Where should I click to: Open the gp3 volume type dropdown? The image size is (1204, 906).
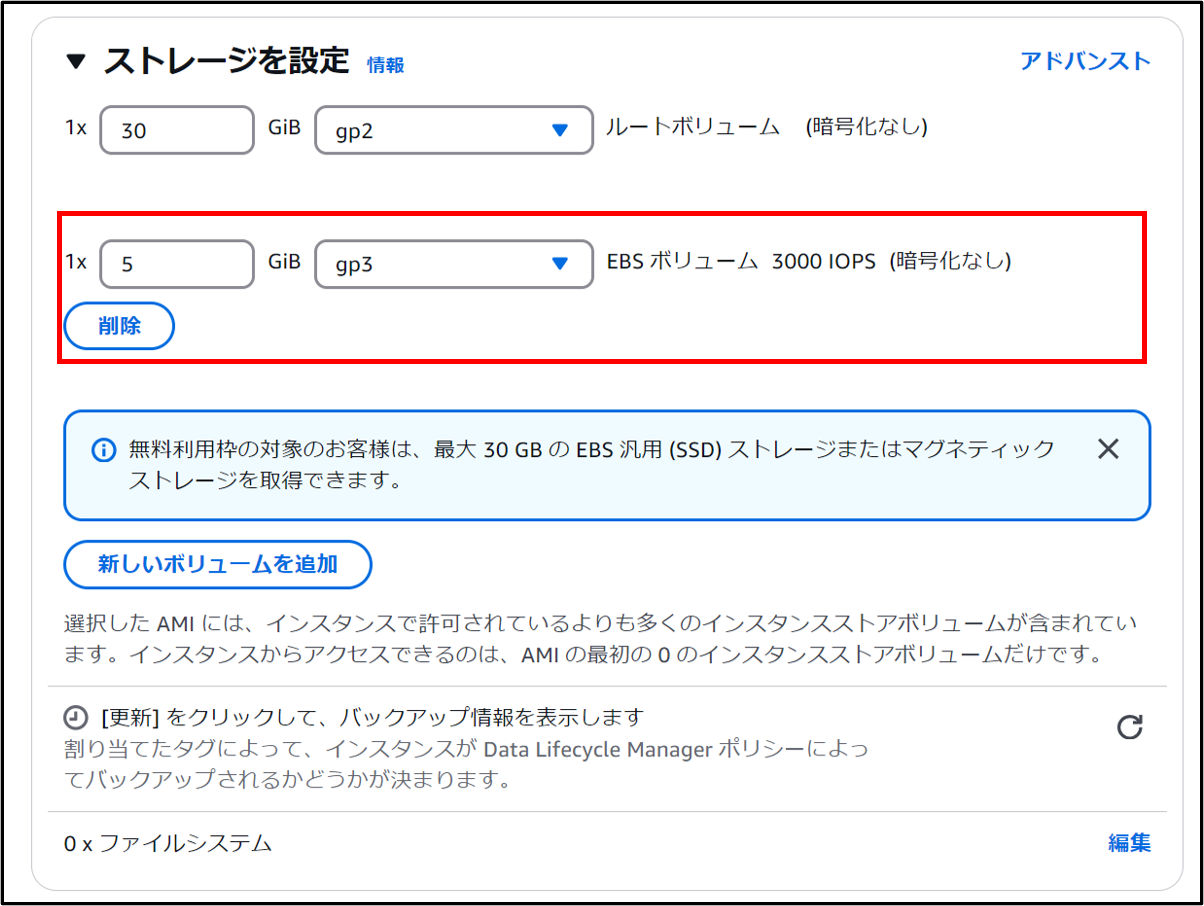454,264
